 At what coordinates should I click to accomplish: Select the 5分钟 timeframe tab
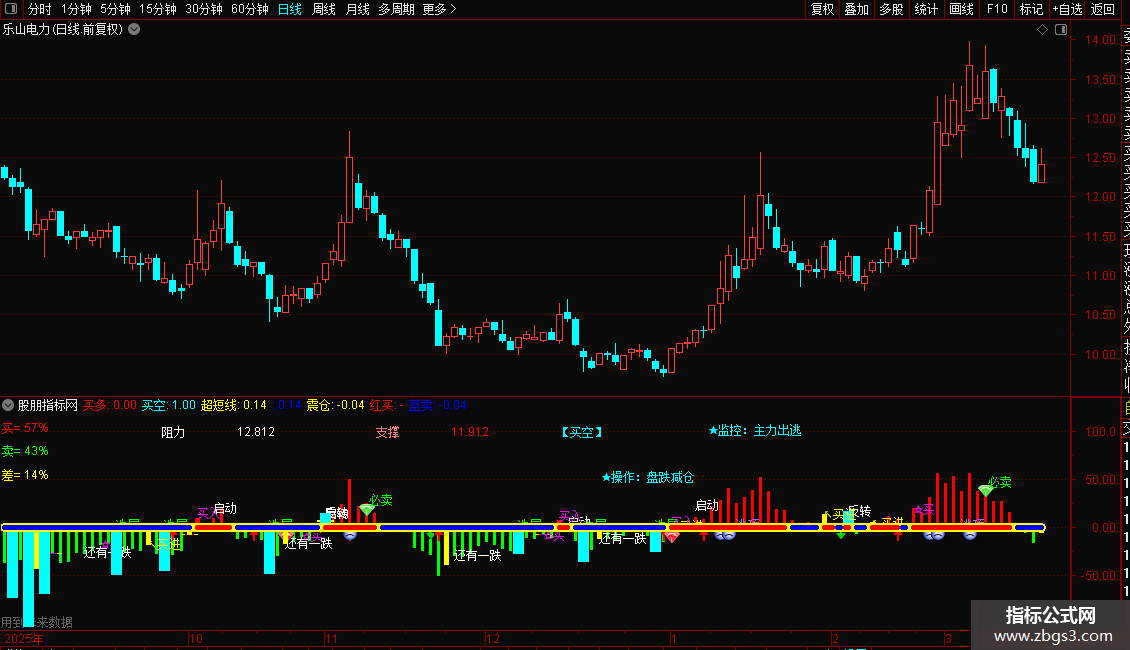(x=115, y=9)
